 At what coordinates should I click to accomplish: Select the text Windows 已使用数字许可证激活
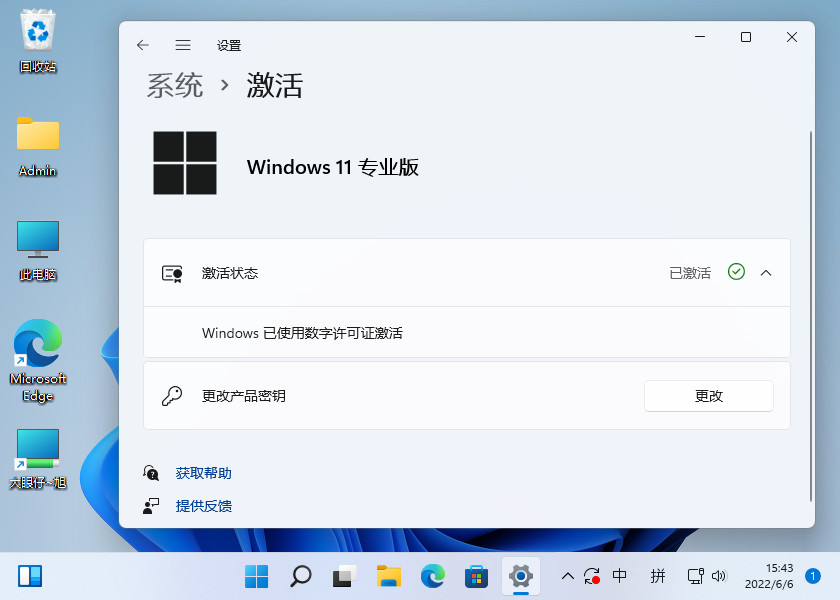click(x=302, y=333)
